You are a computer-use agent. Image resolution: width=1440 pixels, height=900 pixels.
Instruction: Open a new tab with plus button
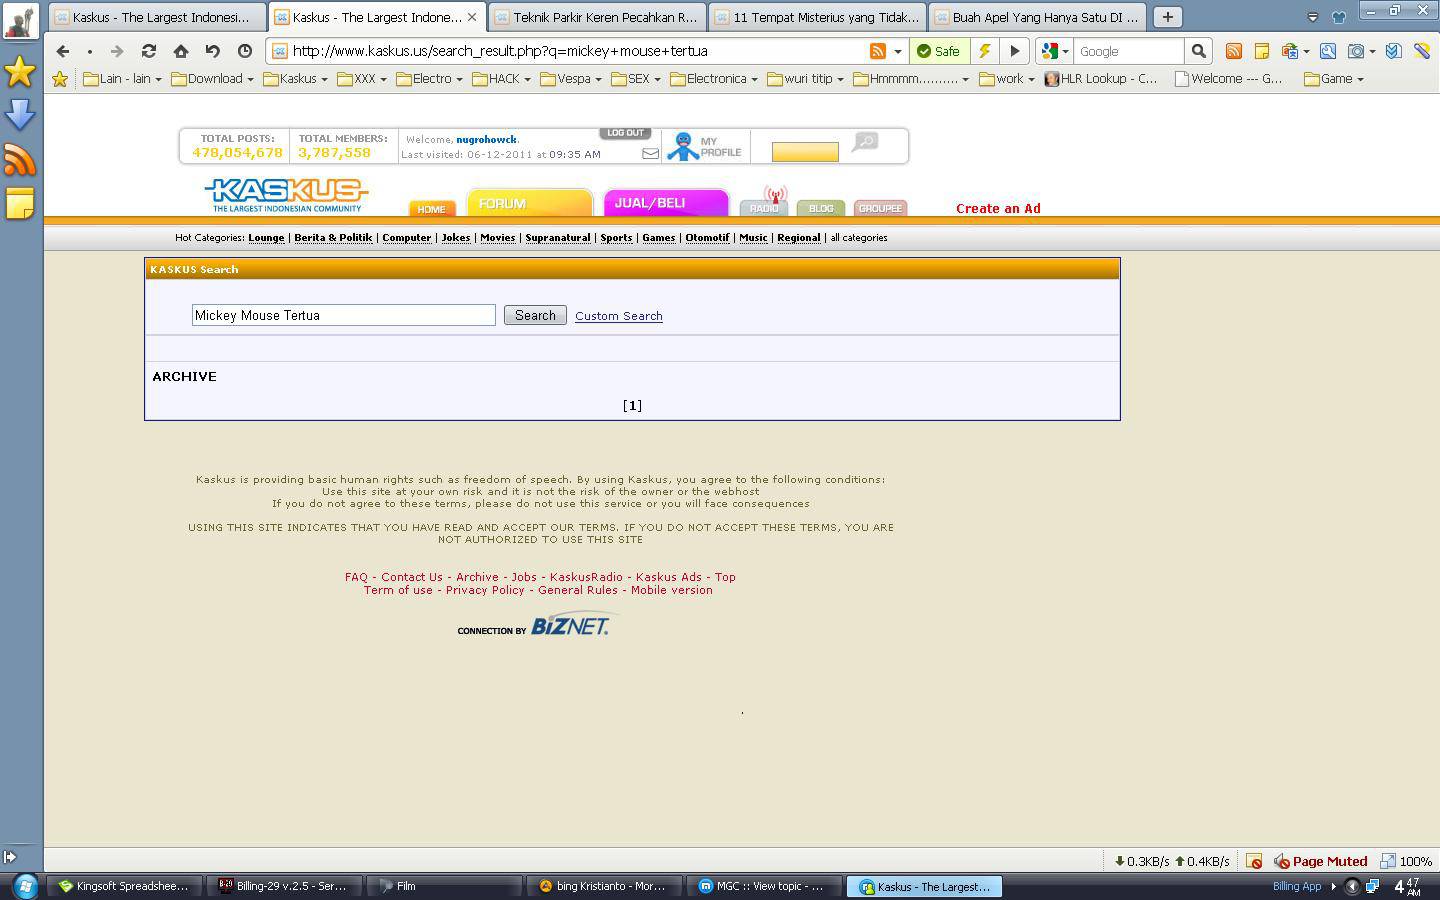tap(1167, 17)
